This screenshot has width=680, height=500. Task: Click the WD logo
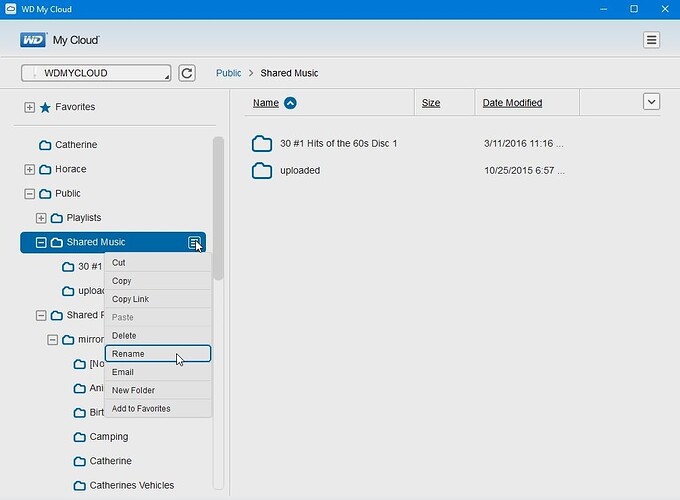33,40
